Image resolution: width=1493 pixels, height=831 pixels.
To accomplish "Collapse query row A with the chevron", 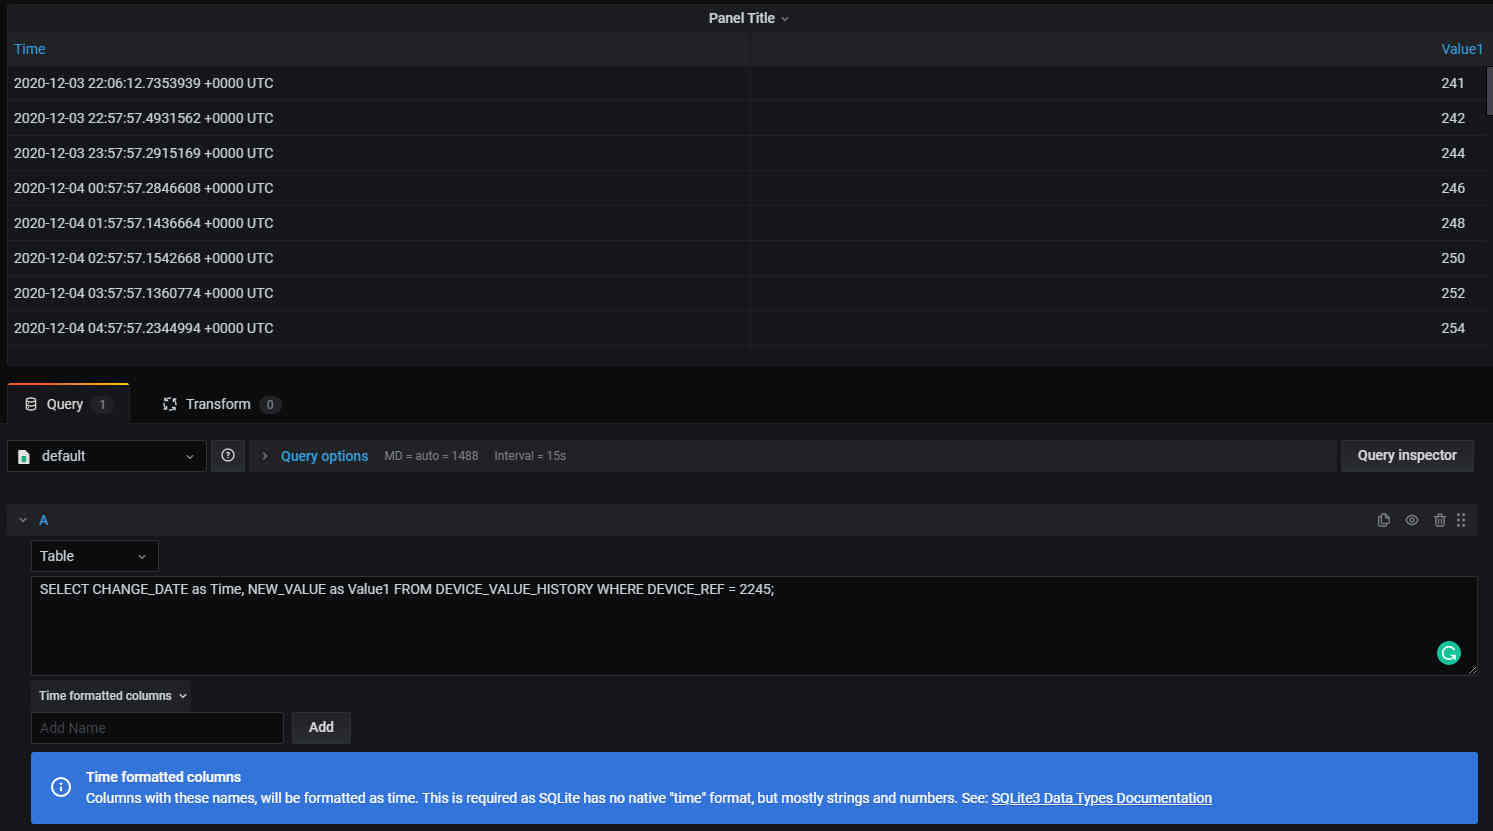I will pyautogui.click(x=23, y=520).
